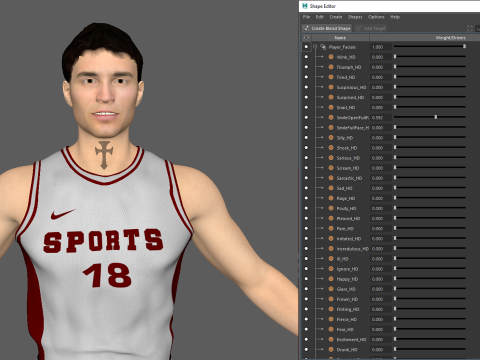The height and width of the screenshot is (360, 480).
Task: Click the Player_Facials blend shape deformer icon
Action: pyautogui.click(x=323, y=47)
